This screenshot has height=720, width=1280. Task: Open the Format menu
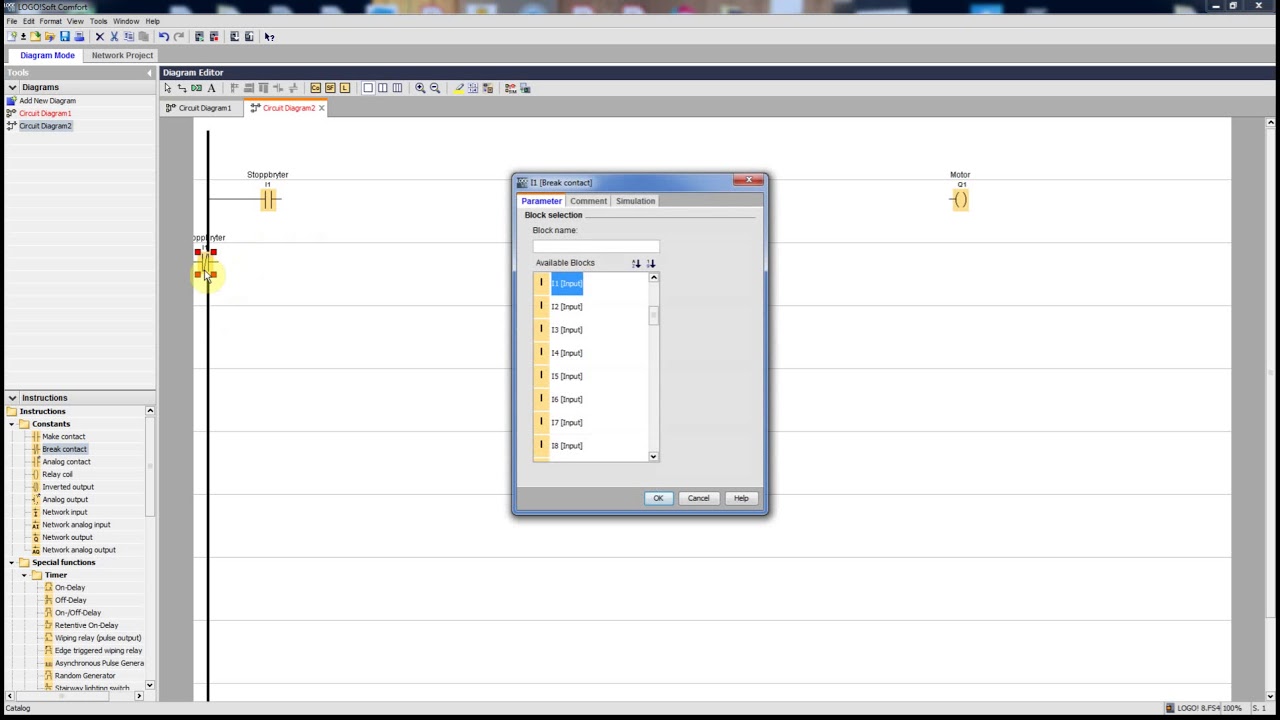click(x=50, y=21)
